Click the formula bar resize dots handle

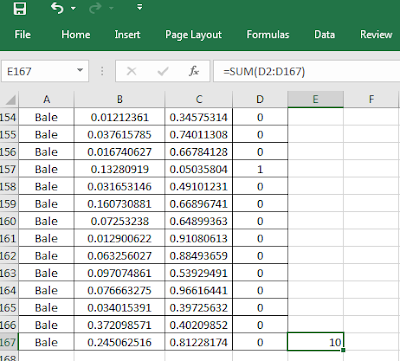[102, 71]
